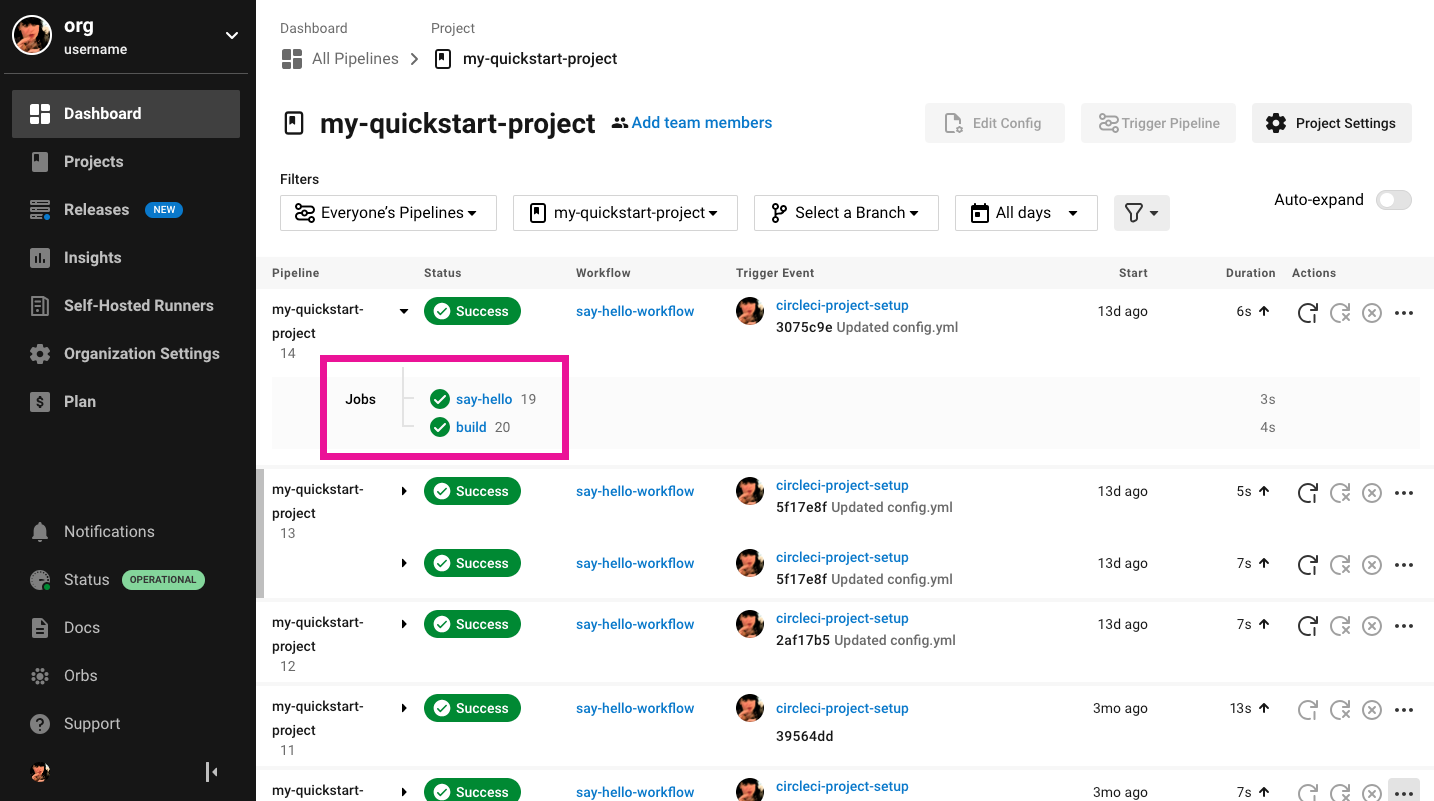Viewport: 1434px width, 801px height.
Task: Open the funnel filter dropdown
Action: coord(1142,213)
